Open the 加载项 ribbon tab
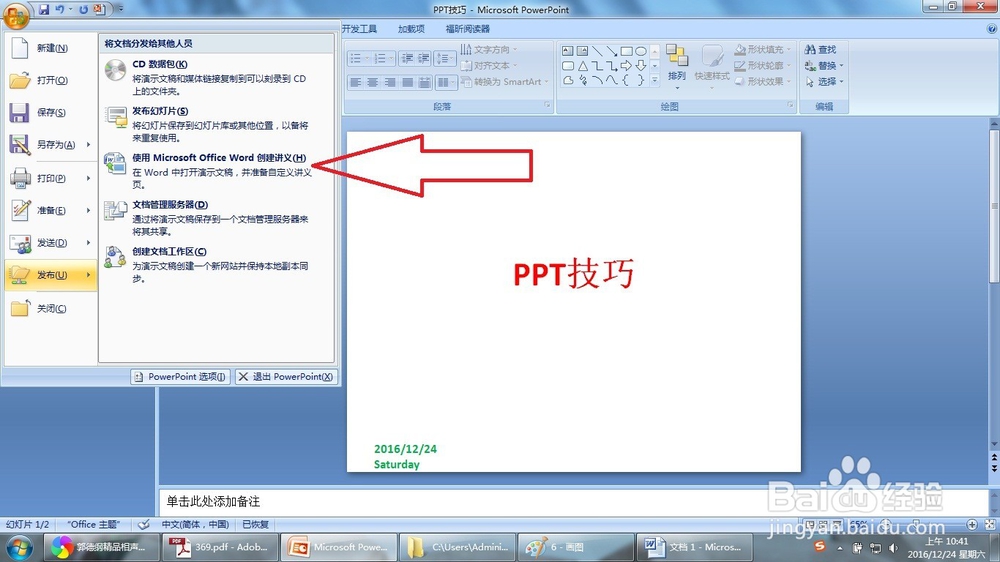Viewport: 1000px width, 562px height. pos(411,29)
